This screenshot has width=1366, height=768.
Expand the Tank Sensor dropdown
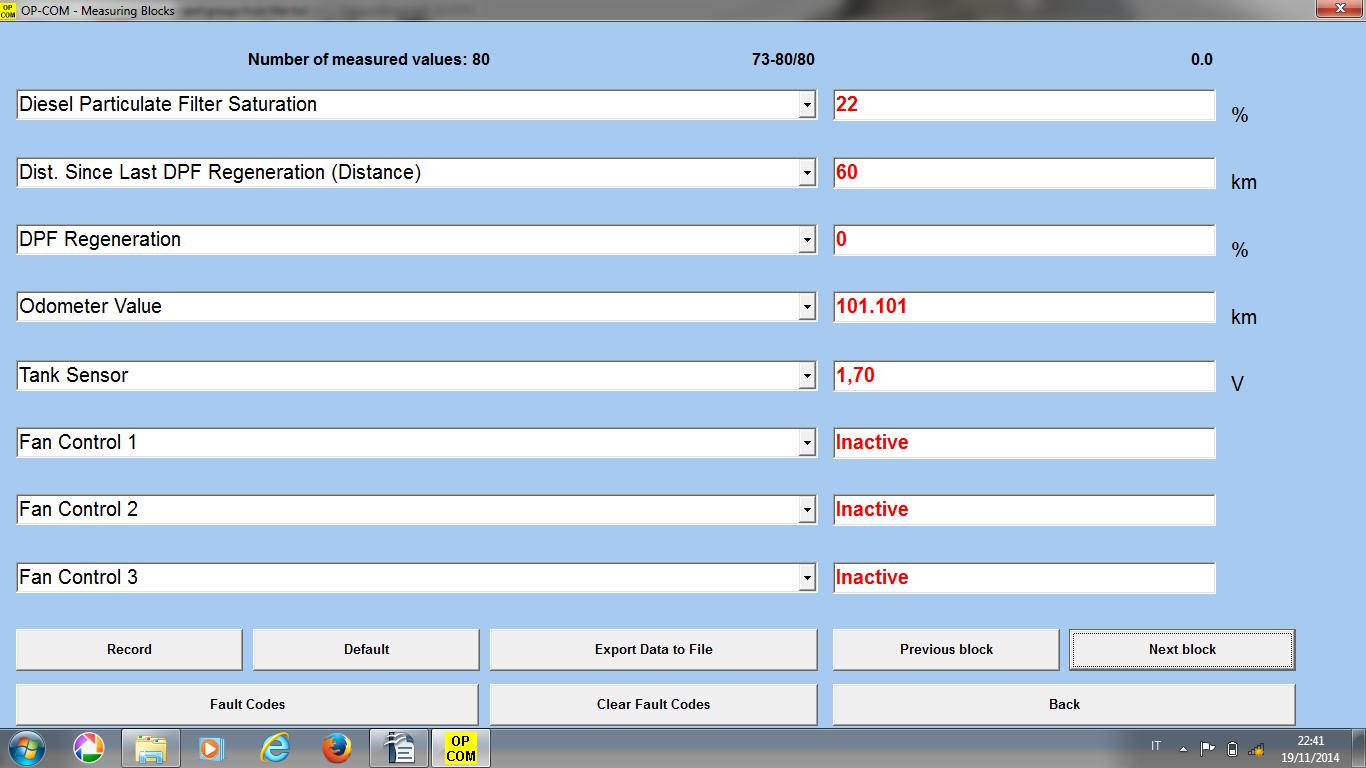[x=807, y=376]
